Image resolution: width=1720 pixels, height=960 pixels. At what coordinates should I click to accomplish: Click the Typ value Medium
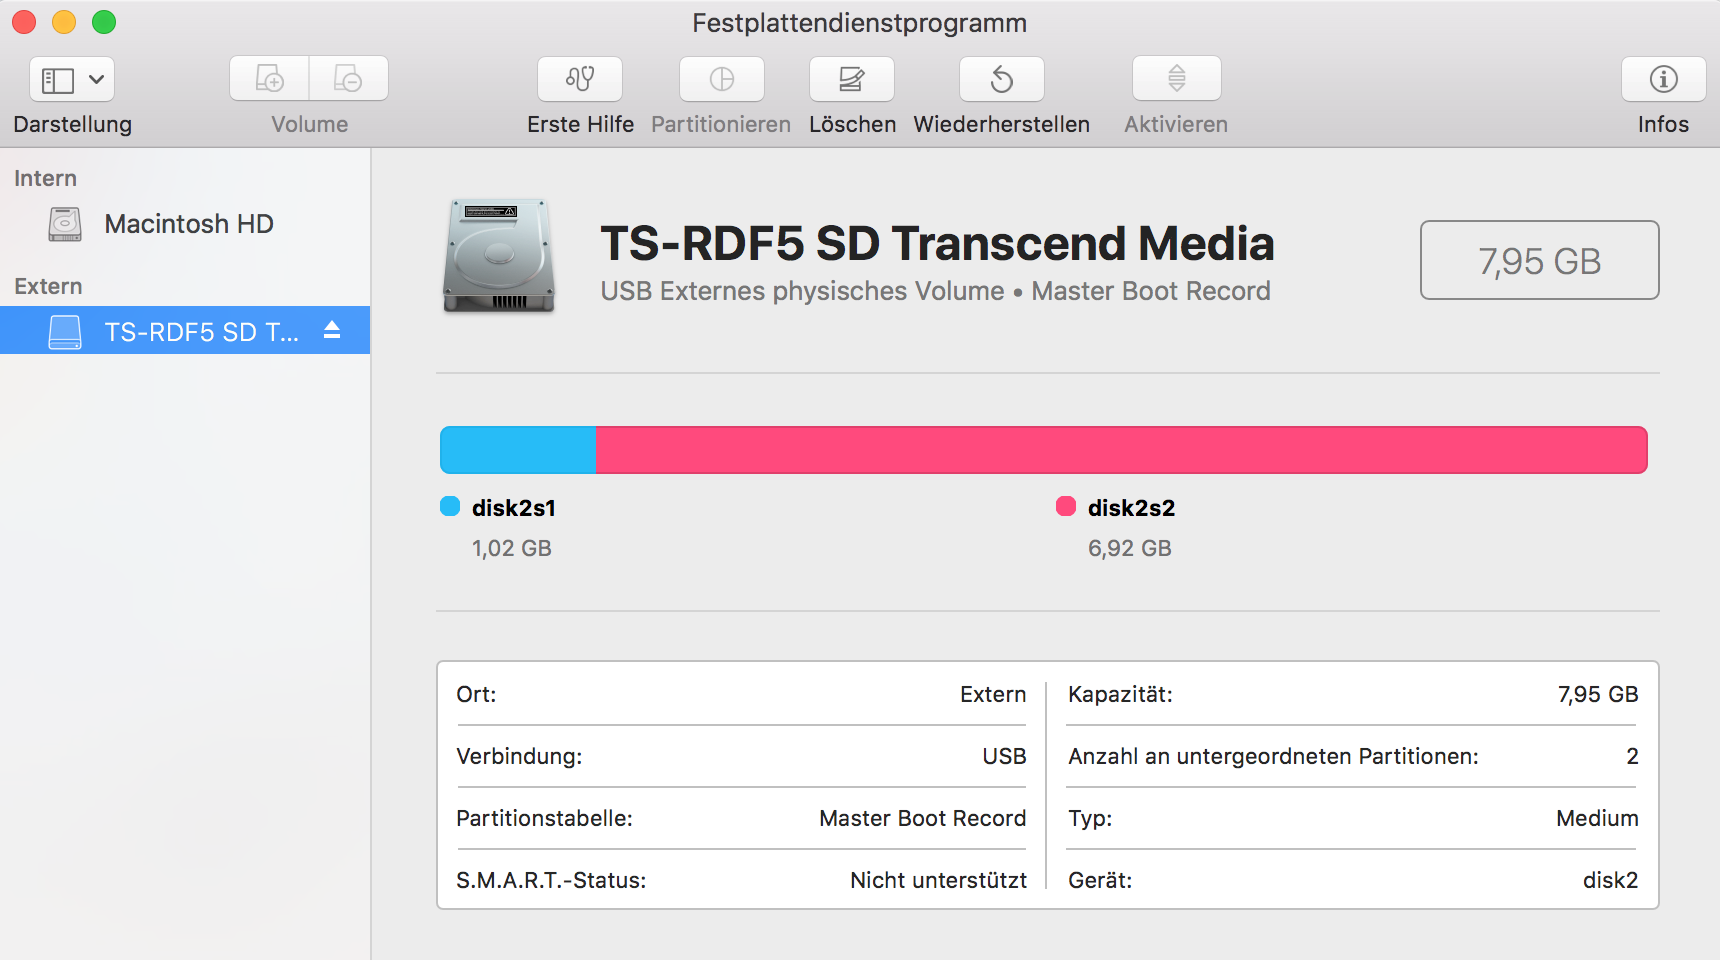[x=1597, y=818]
